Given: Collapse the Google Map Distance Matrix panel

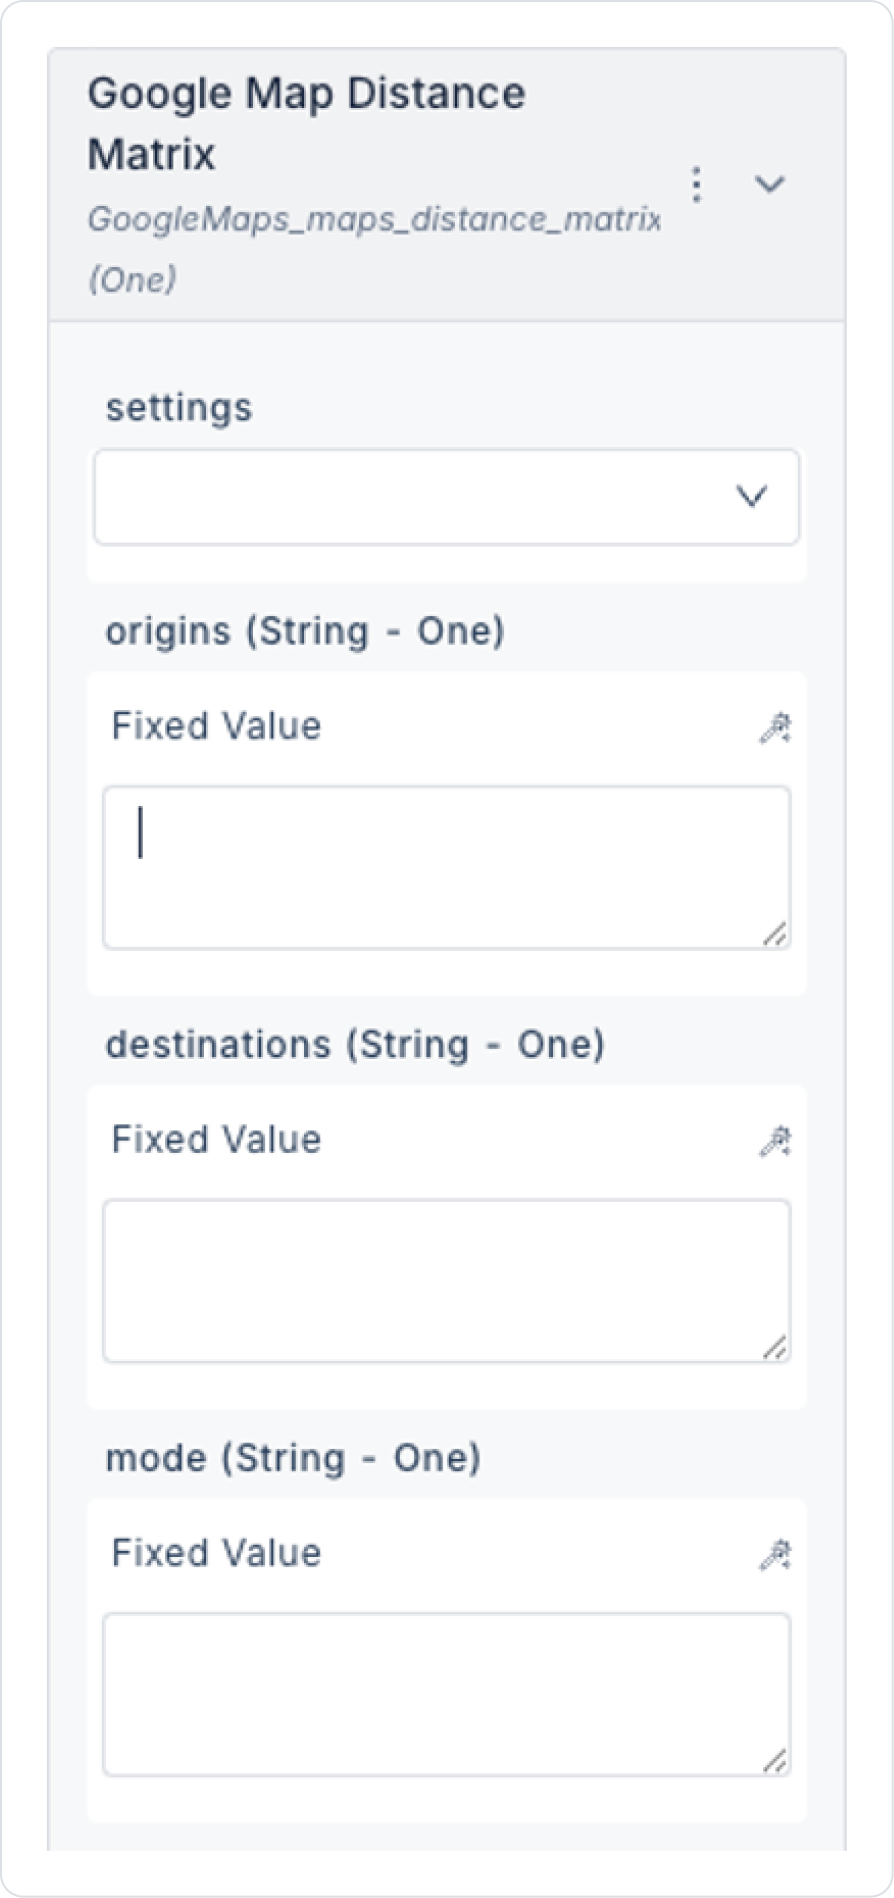Looking at the screenshot, I should point(769,184).
